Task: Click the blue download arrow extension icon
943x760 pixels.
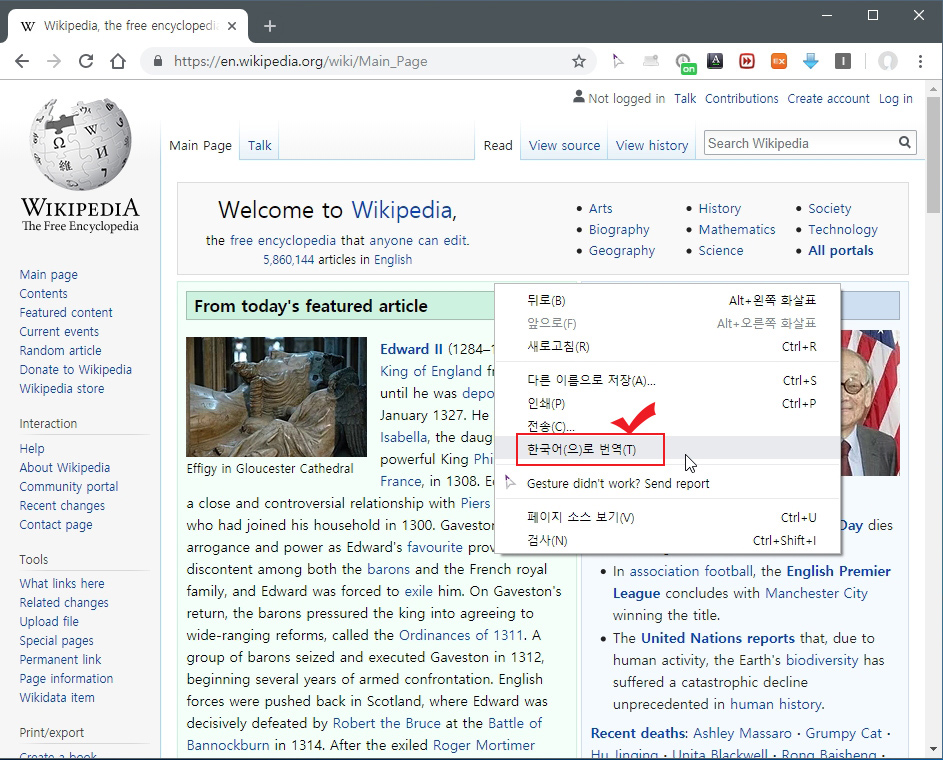Action: click(x=811, y=61)
